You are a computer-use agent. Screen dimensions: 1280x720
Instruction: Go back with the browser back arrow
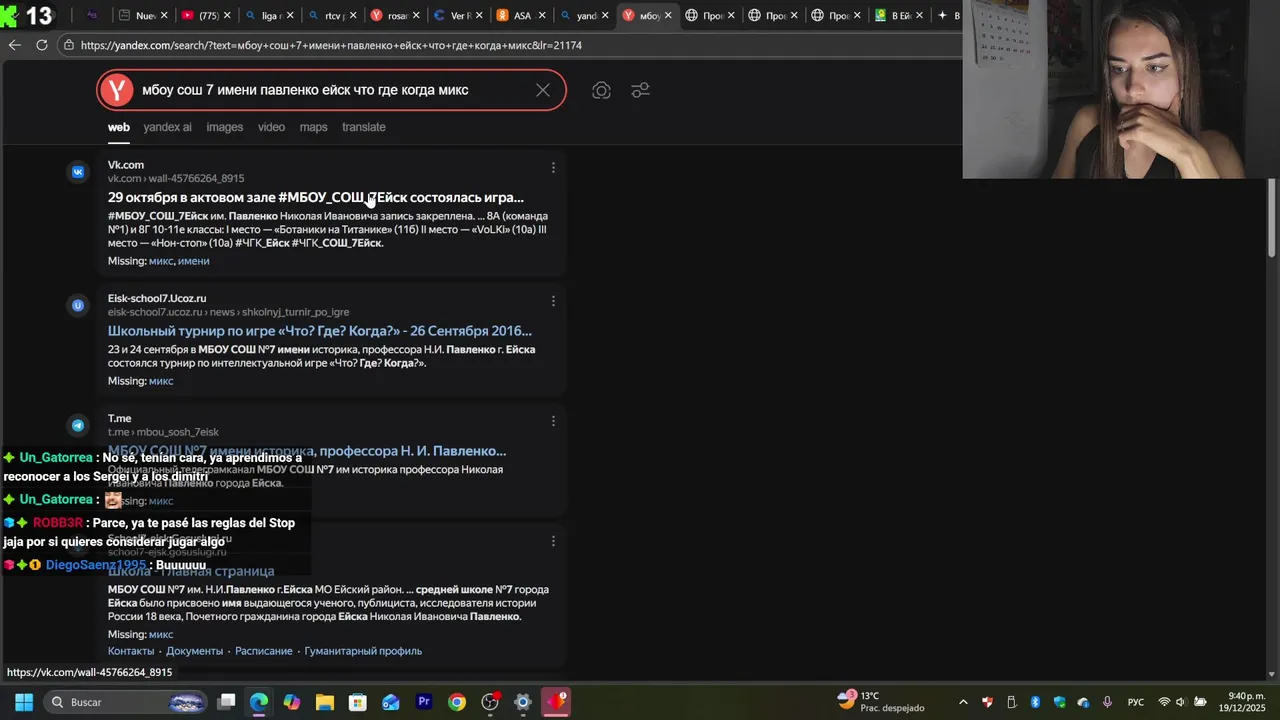tap(14, 45)
